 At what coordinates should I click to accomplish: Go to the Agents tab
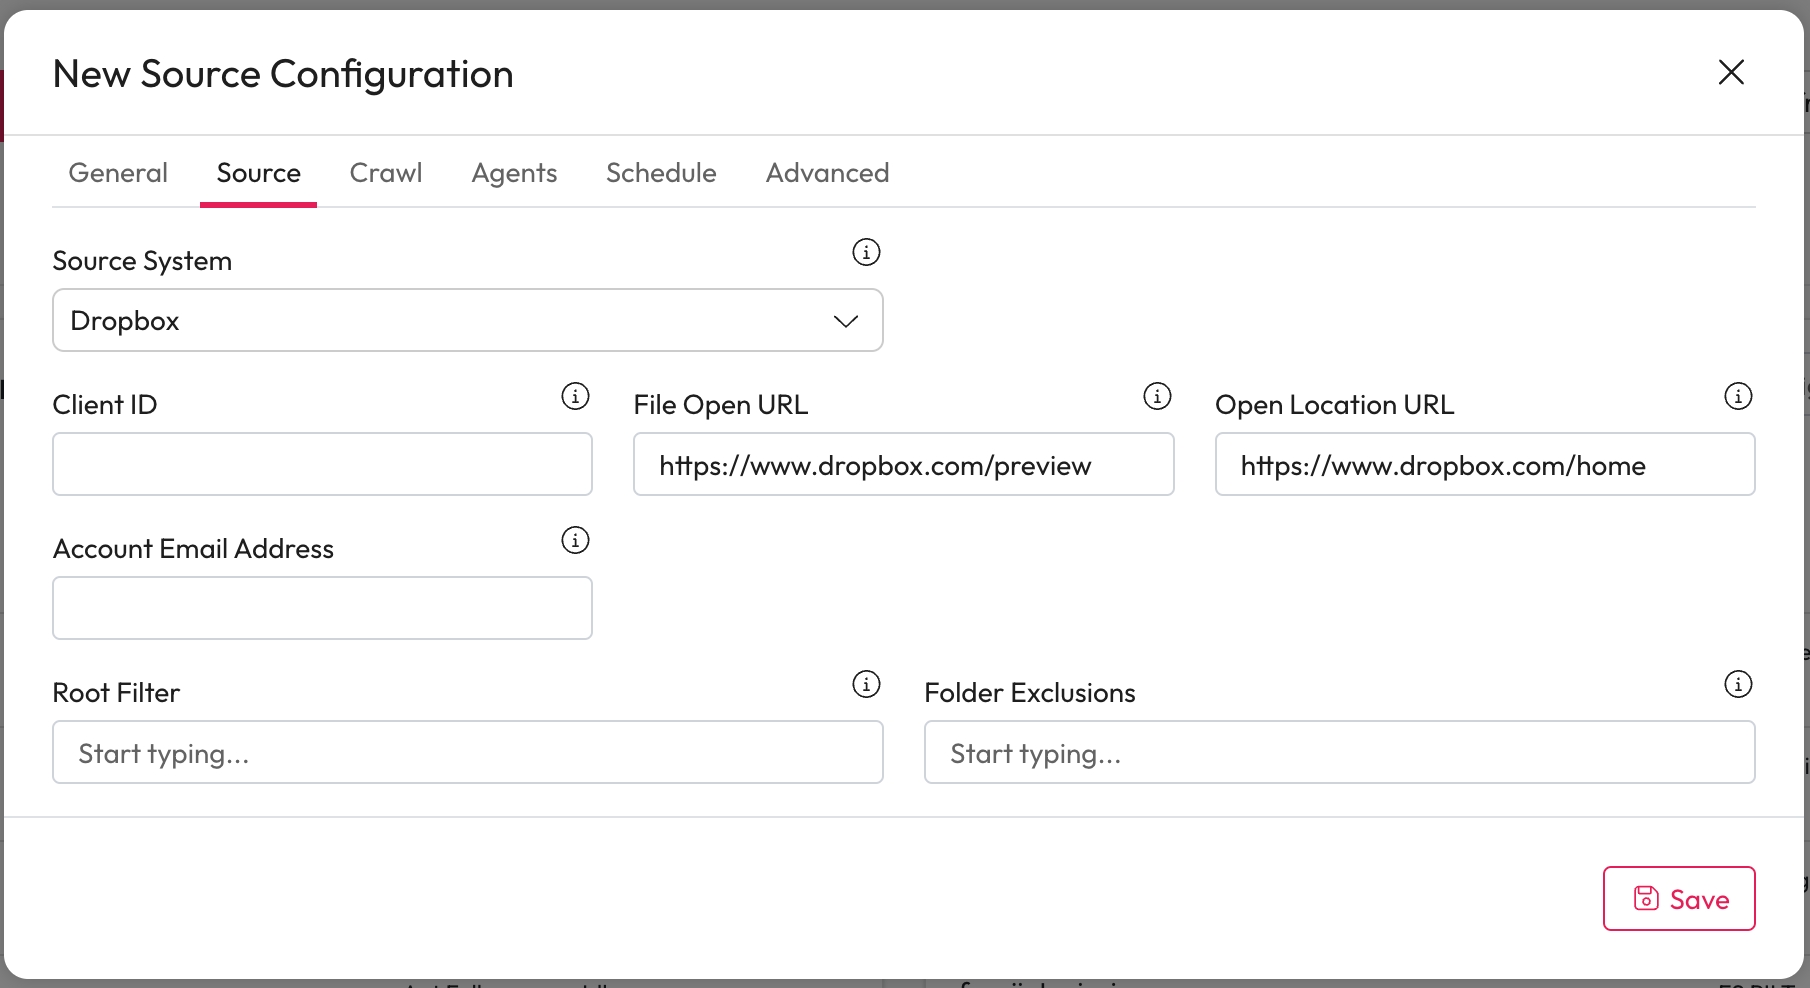click(514, 173)
